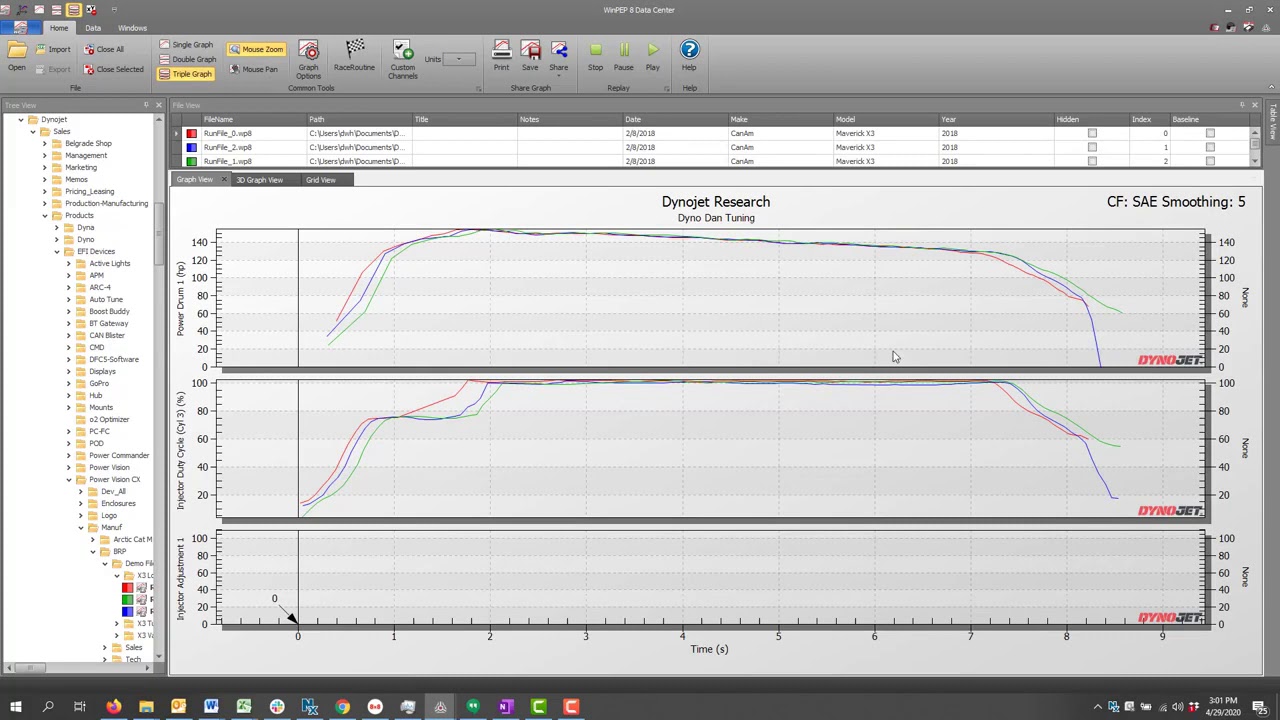This screenshot has width=1280, height=720.
Task: Select the Boost Buddy folder
Action: [109, 311]
